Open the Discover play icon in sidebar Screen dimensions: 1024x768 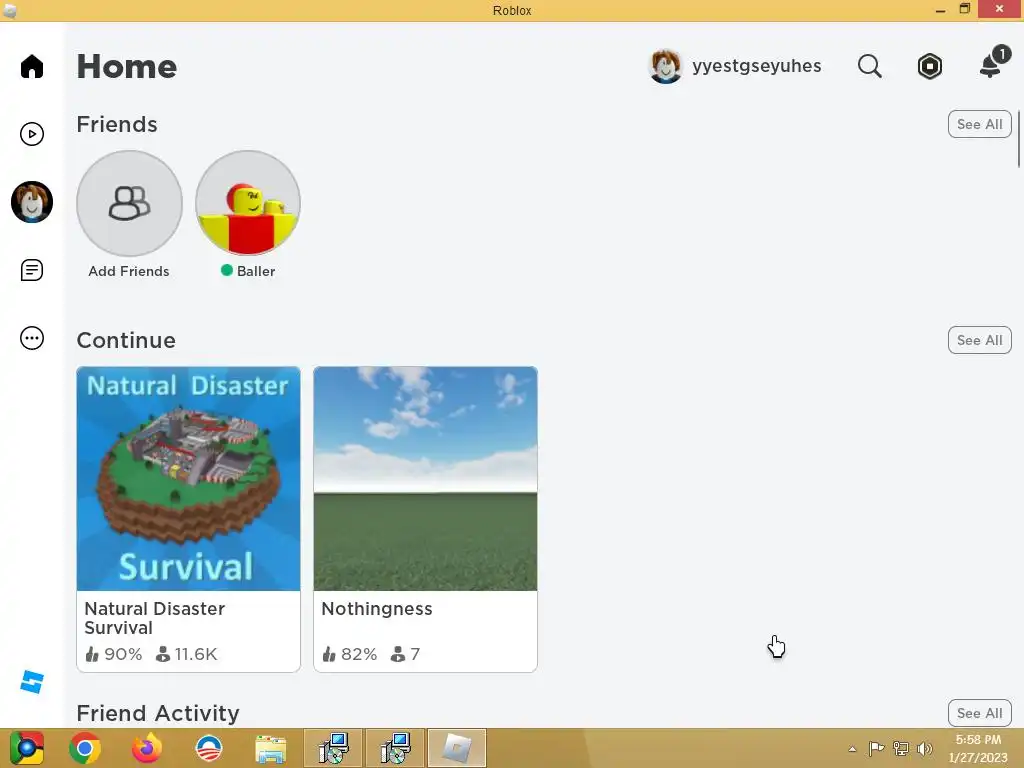coord(31,134)
